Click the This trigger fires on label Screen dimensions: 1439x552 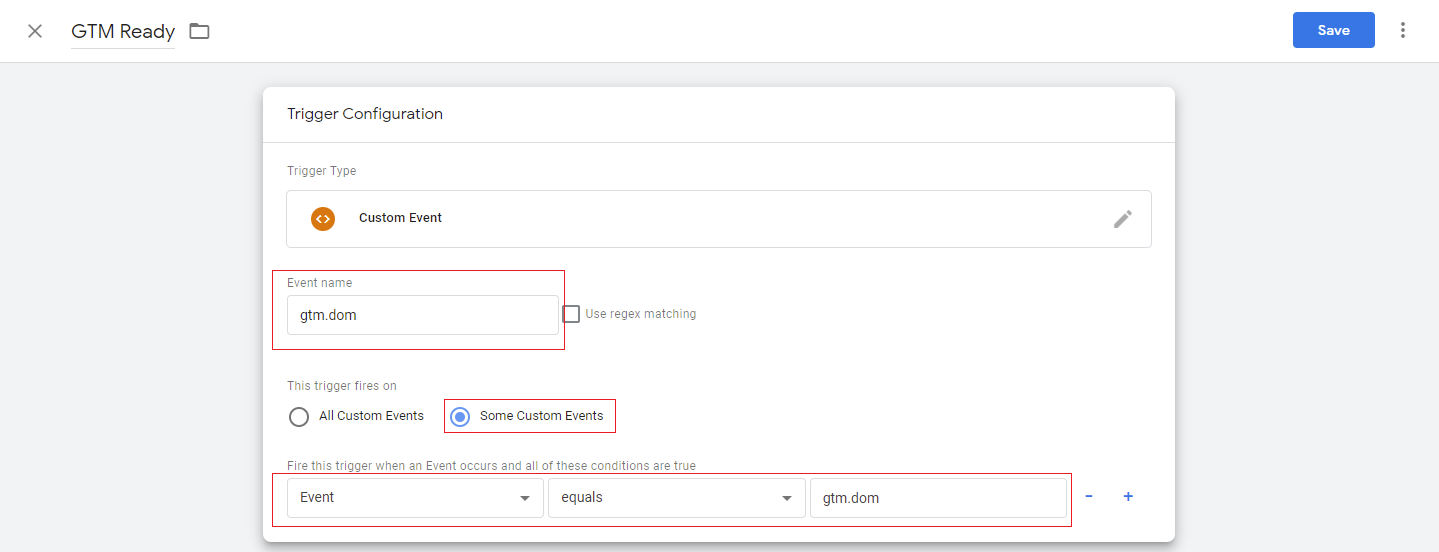pos(342,386)
